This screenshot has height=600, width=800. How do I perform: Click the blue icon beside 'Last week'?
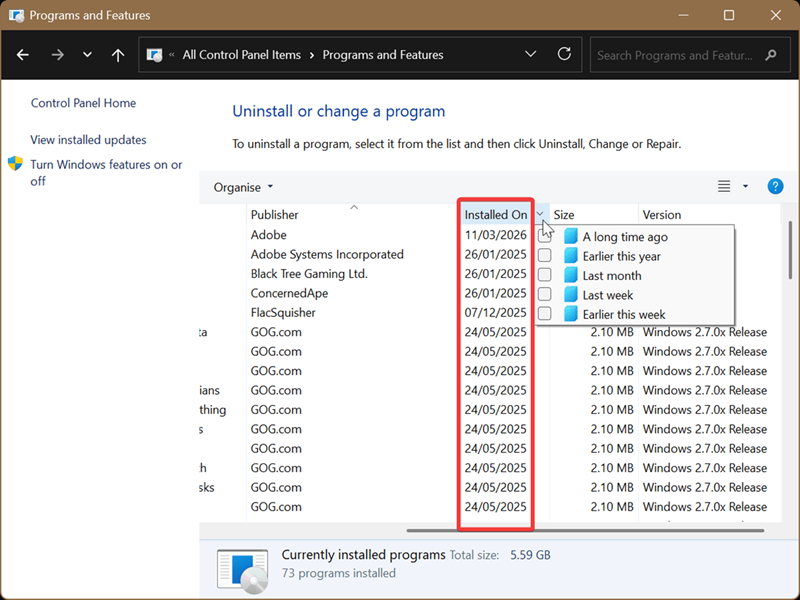[x=570, y=294]
